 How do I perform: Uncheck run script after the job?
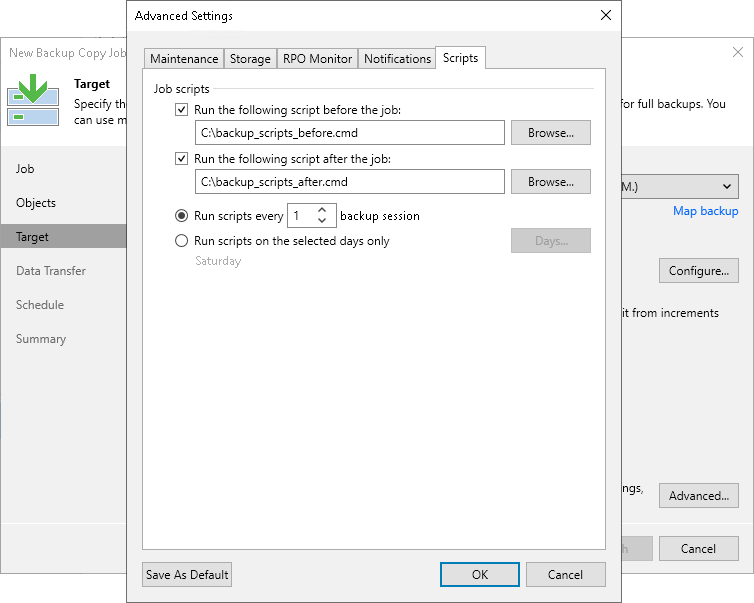coord(181,159)
